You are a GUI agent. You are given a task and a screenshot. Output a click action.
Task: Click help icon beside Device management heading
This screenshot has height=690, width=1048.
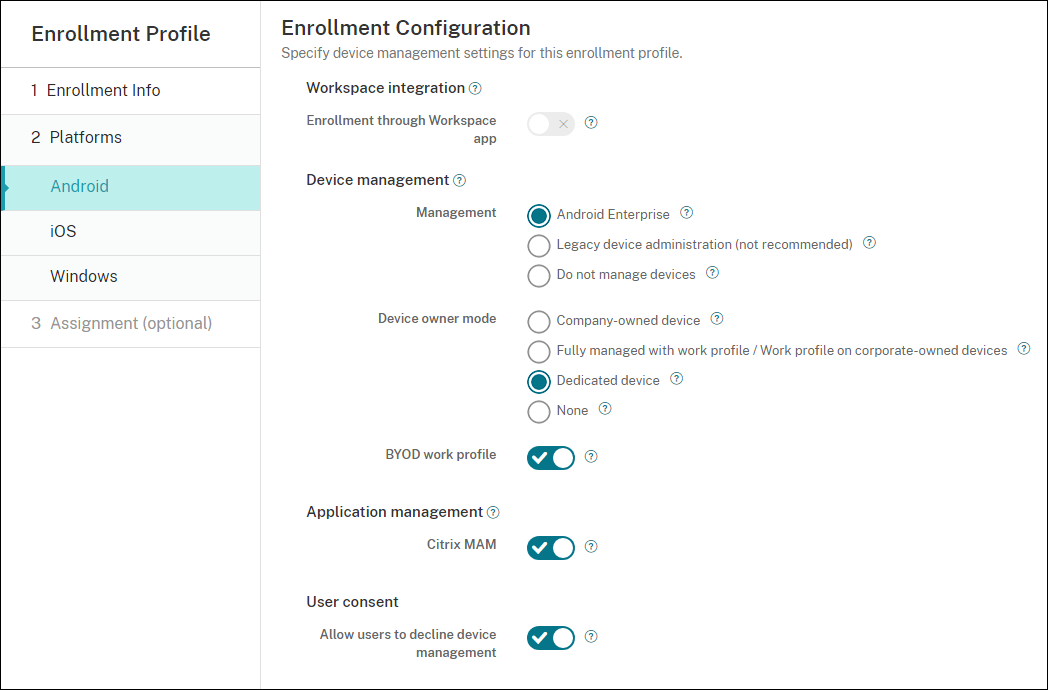pyautogui.click(x=459, y=181)
